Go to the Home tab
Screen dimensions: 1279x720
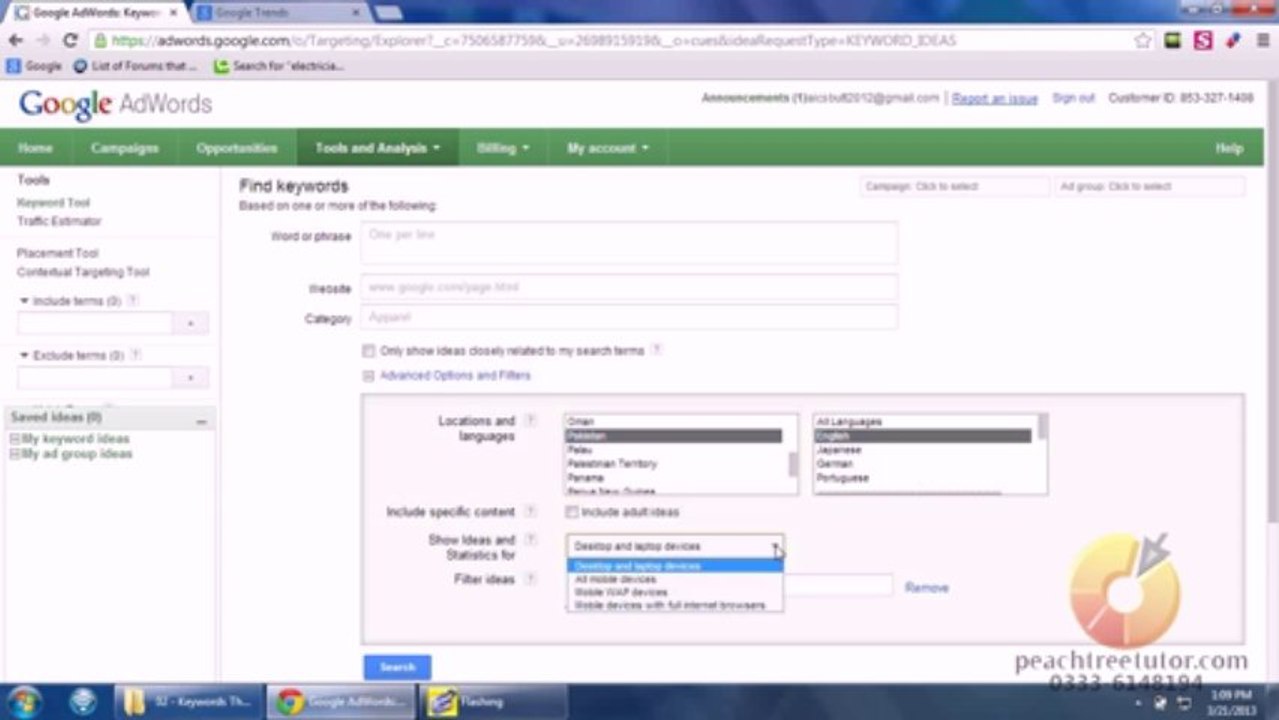point(35,148)
